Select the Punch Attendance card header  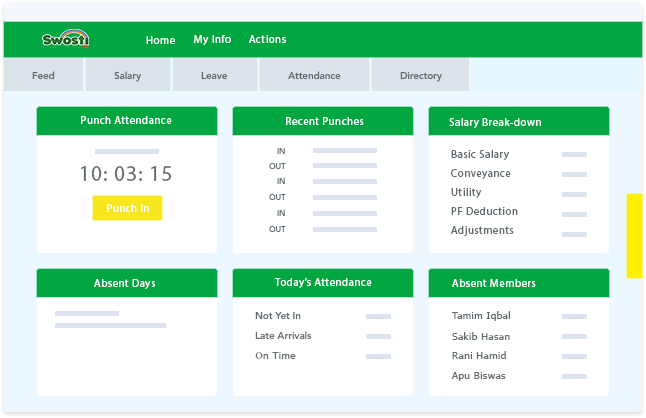(127, 121)
